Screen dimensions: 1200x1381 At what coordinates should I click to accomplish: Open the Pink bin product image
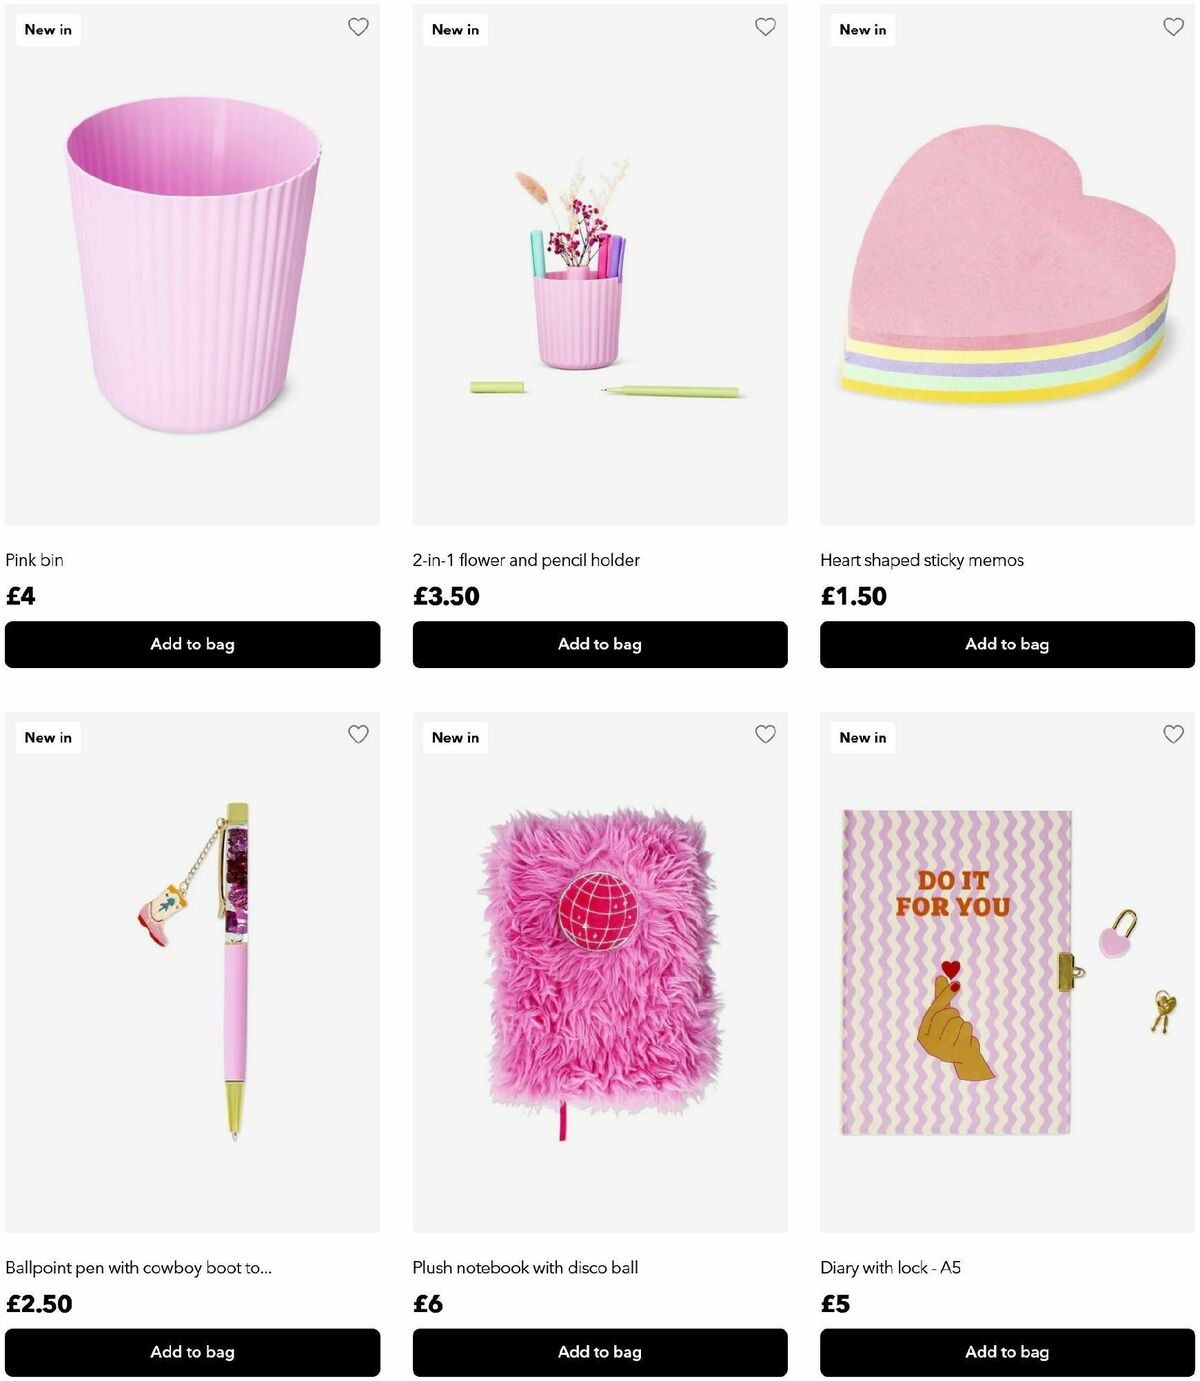[x=192, y=265]
